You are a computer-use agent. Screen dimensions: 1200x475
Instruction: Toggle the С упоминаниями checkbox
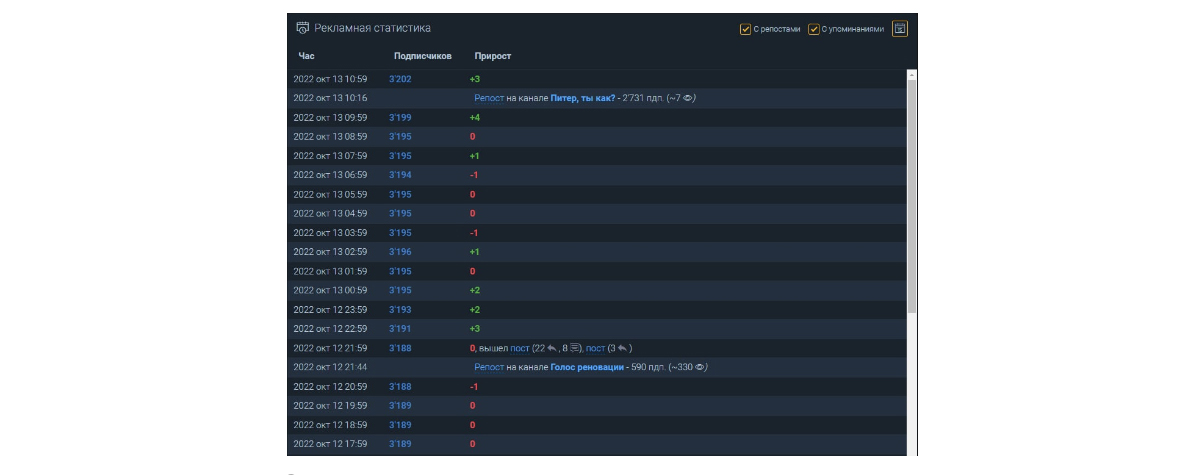click(x=814, y=29)
